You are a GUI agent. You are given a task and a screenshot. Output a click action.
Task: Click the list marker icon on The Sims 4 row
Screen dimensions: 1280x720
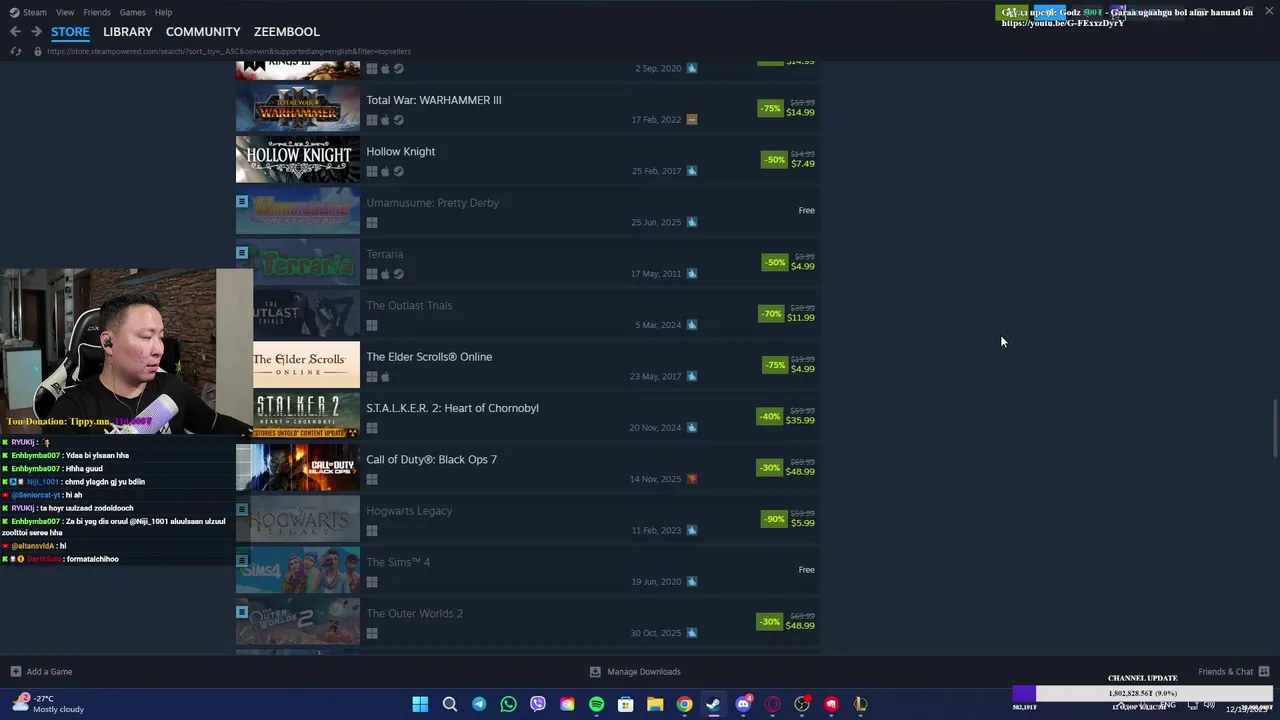(242, 561)
